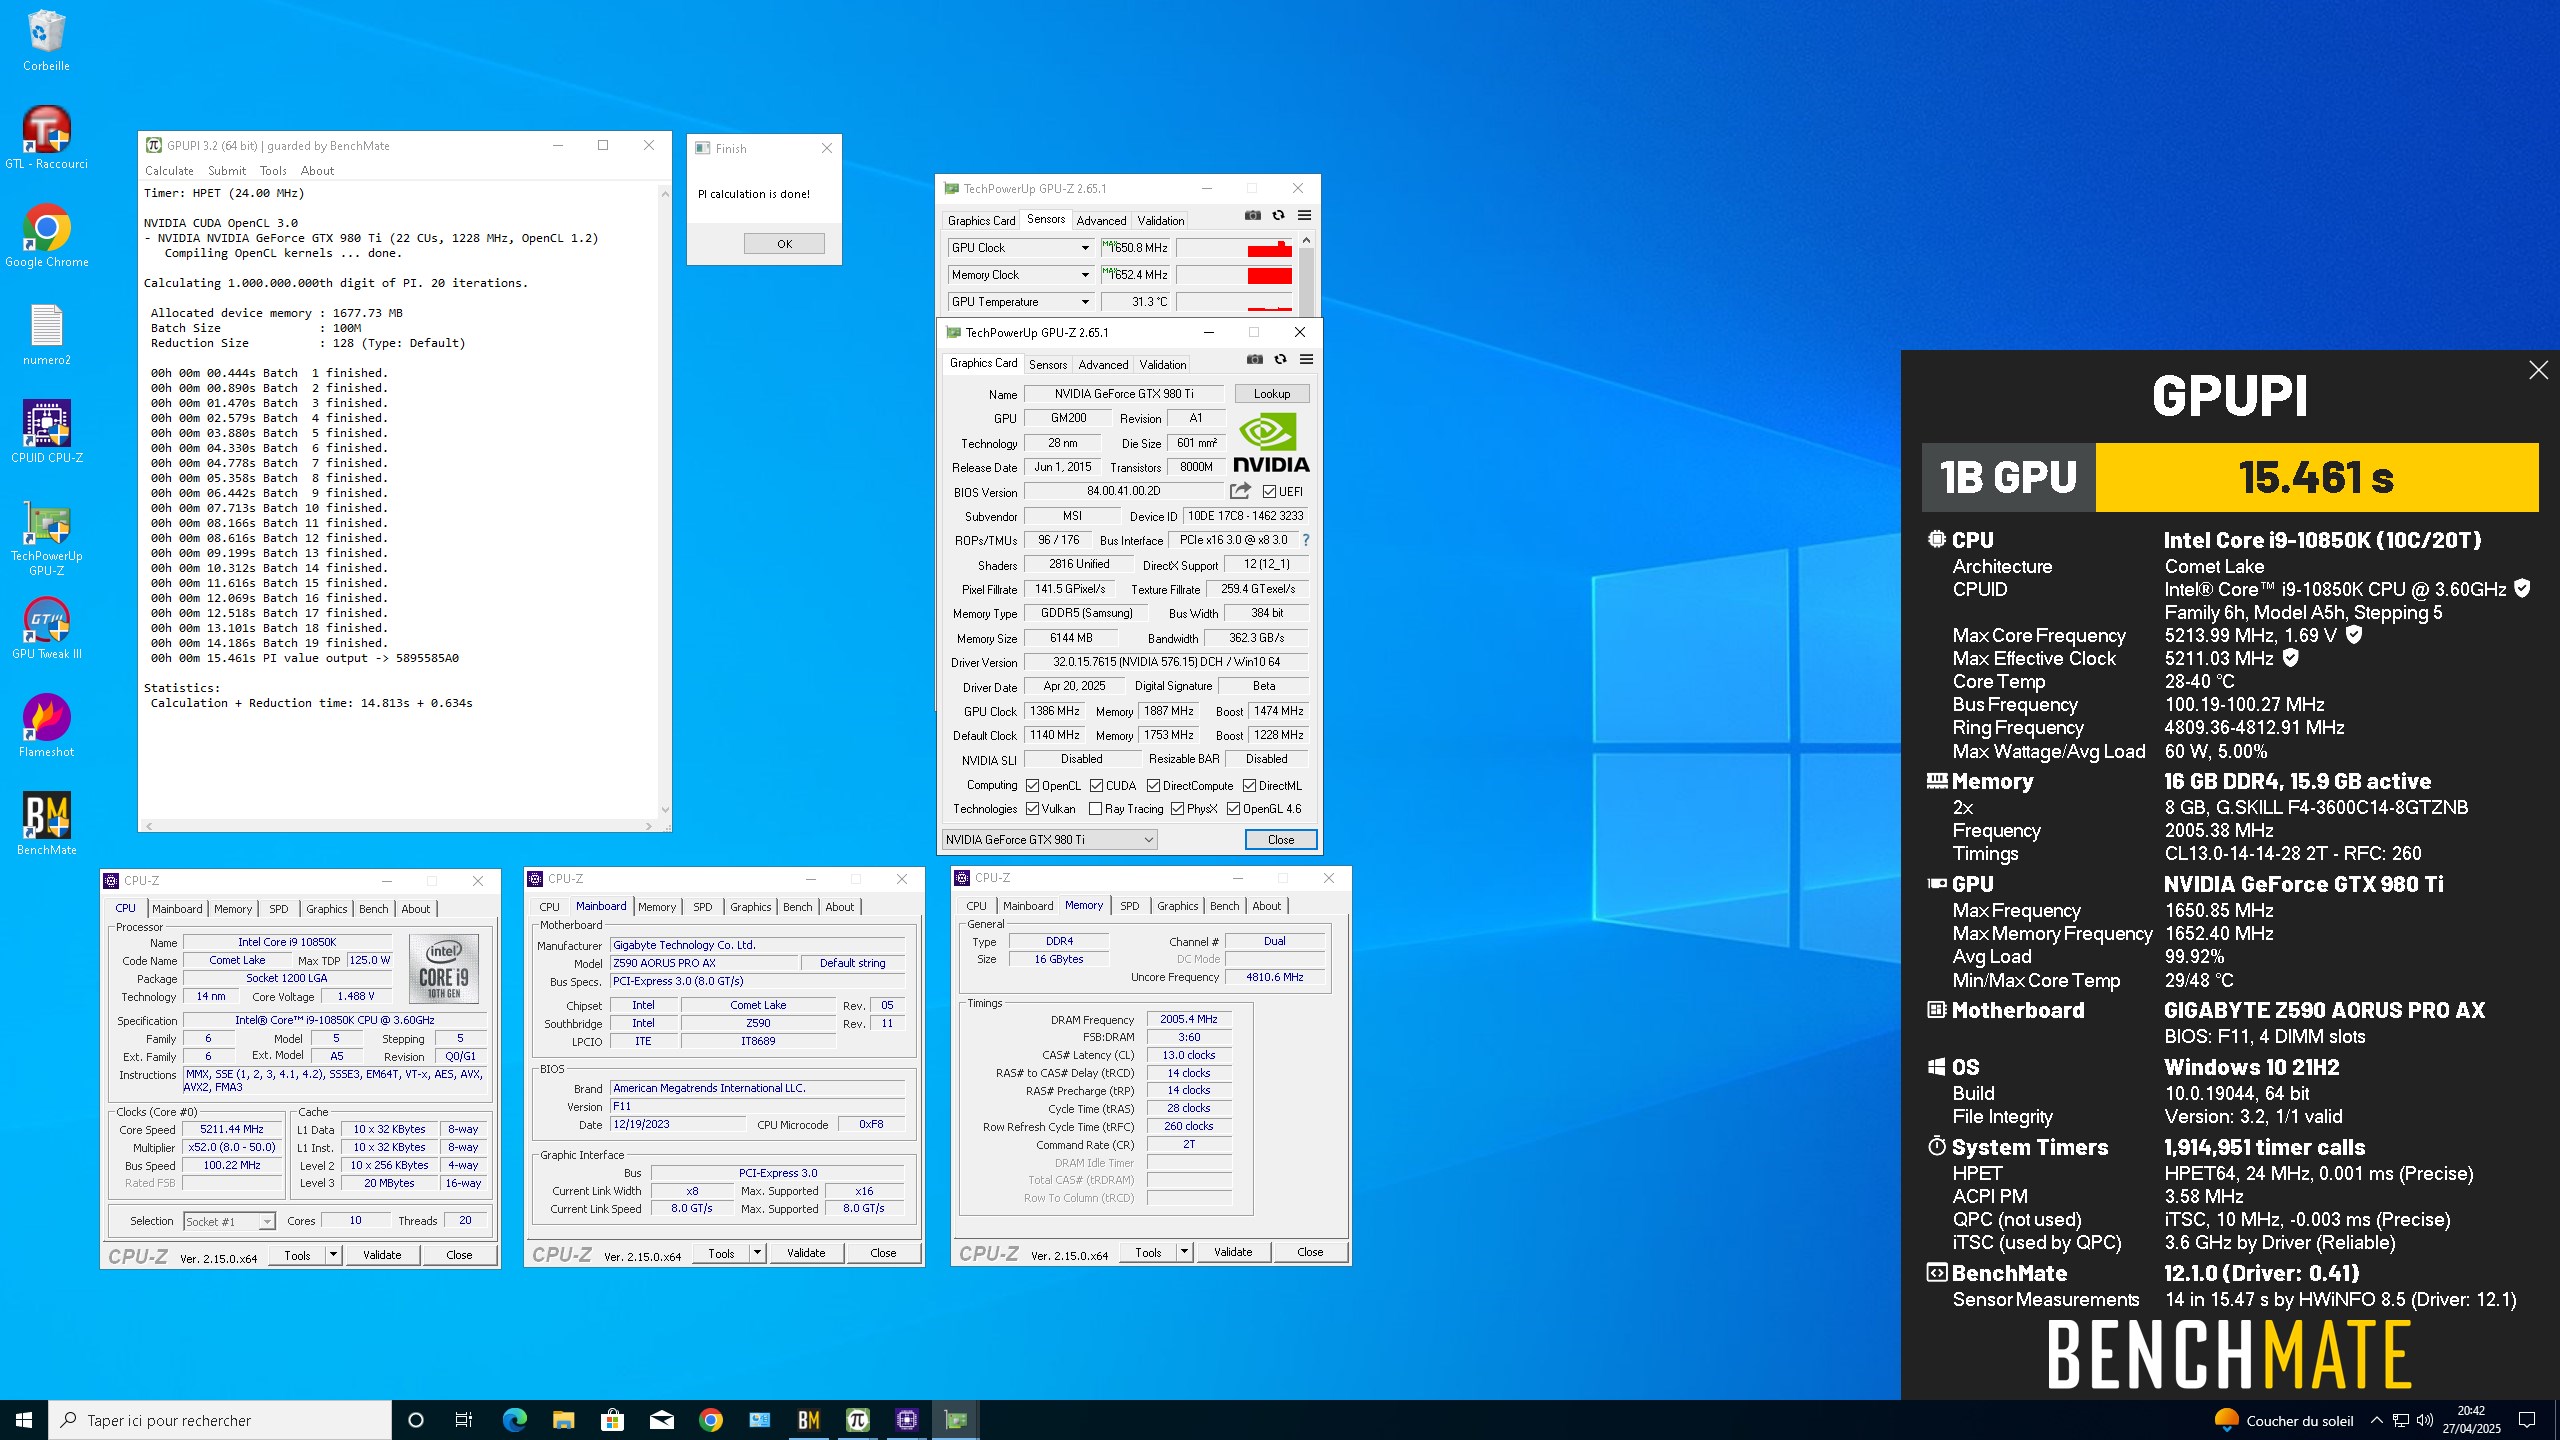Viewport: 2560px width, 1440px height.
Task: Click Close in the CPU-Z Mainboard window
Action: click(883, 1253)
